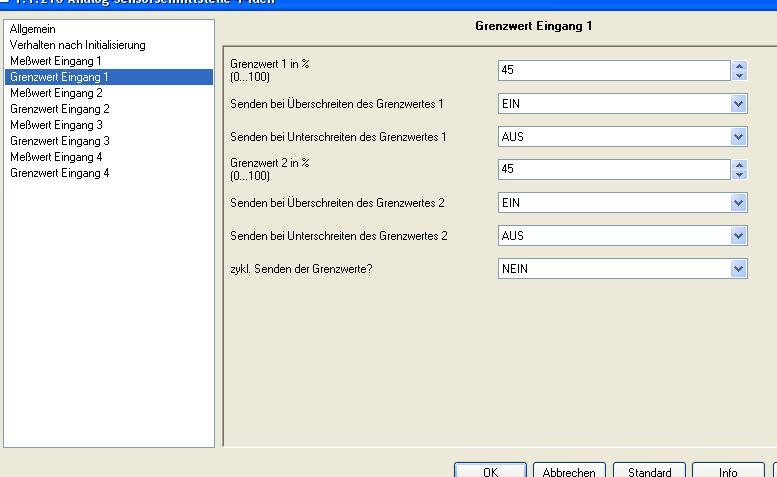Click the Abbrechen button
The height and width of the screenshot is (477, 777).
(569, 471)
